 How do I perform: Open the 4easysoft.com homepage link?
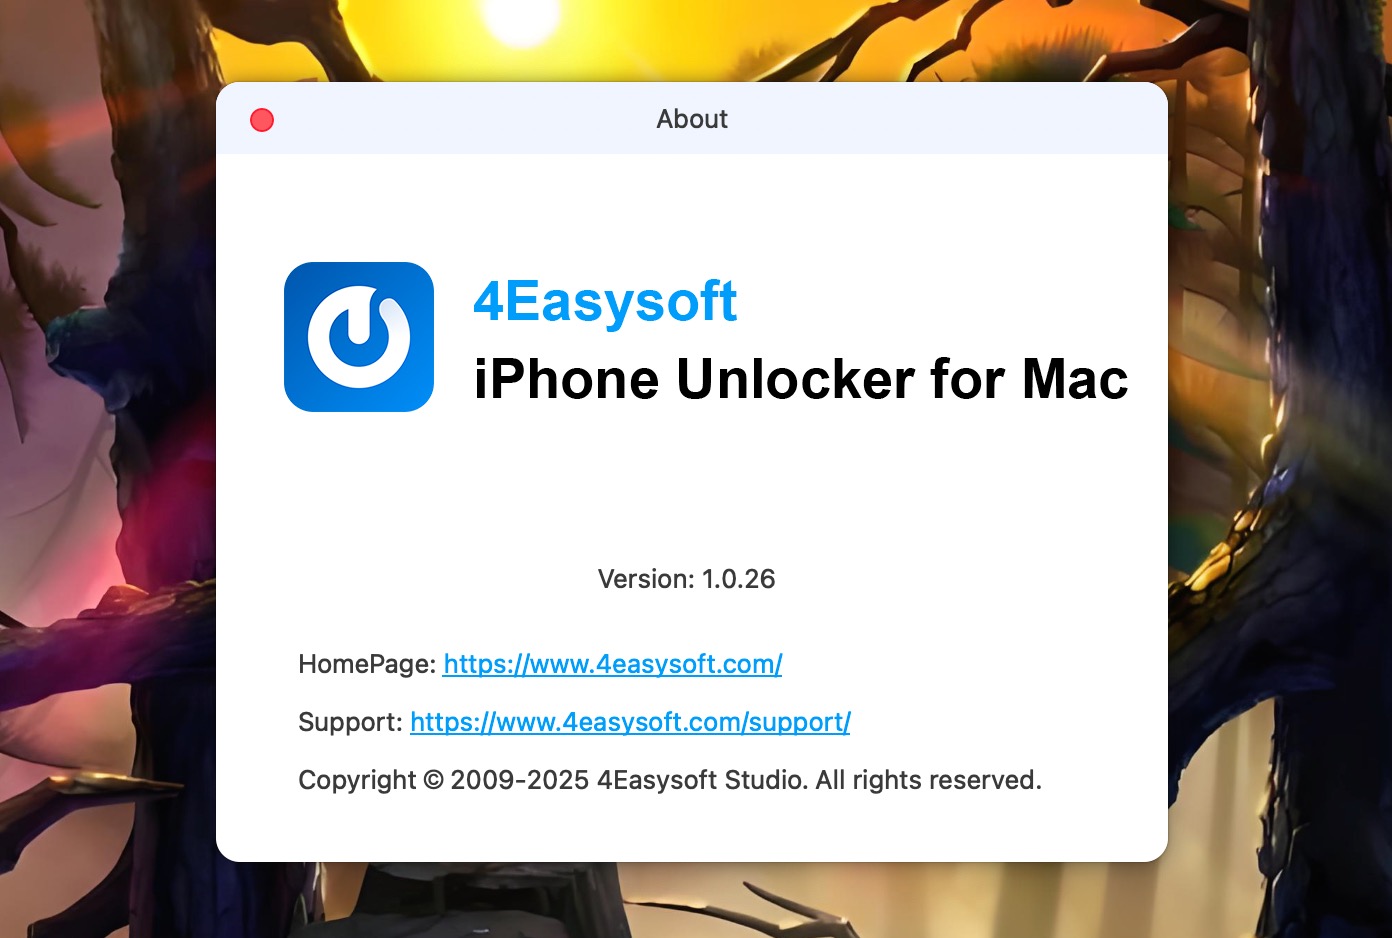612,664
